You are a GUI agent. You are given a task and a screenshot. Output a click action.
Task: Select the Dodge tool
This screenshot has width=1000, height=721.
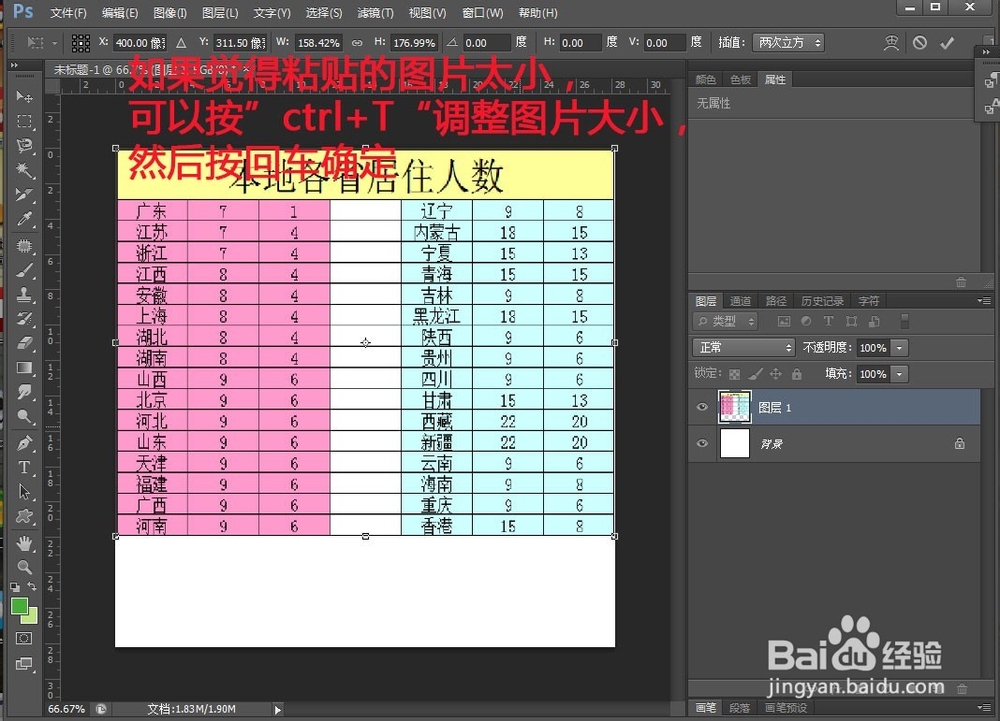pyautogui.click(x=24, y=417)
